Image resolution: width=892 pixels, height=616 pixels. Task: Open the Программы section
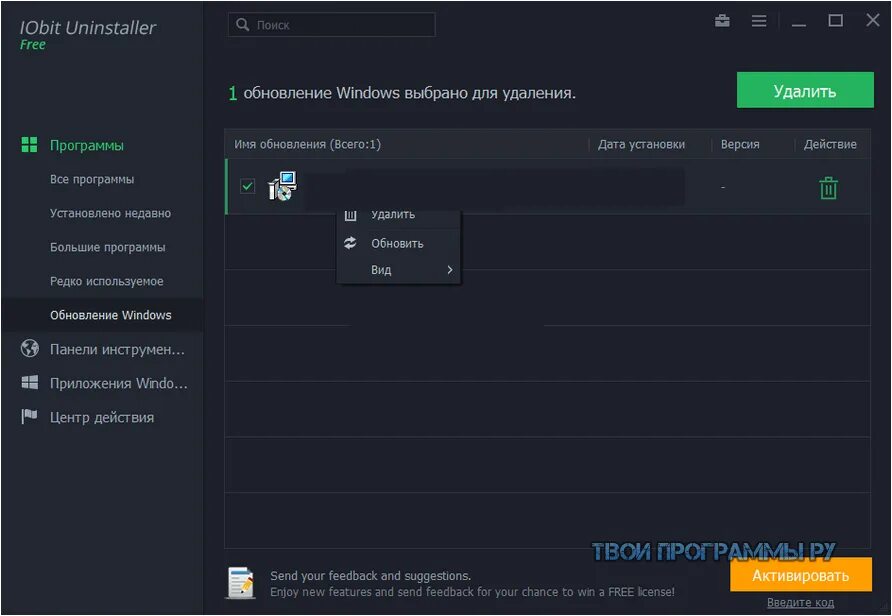click(x=86, y=145)
